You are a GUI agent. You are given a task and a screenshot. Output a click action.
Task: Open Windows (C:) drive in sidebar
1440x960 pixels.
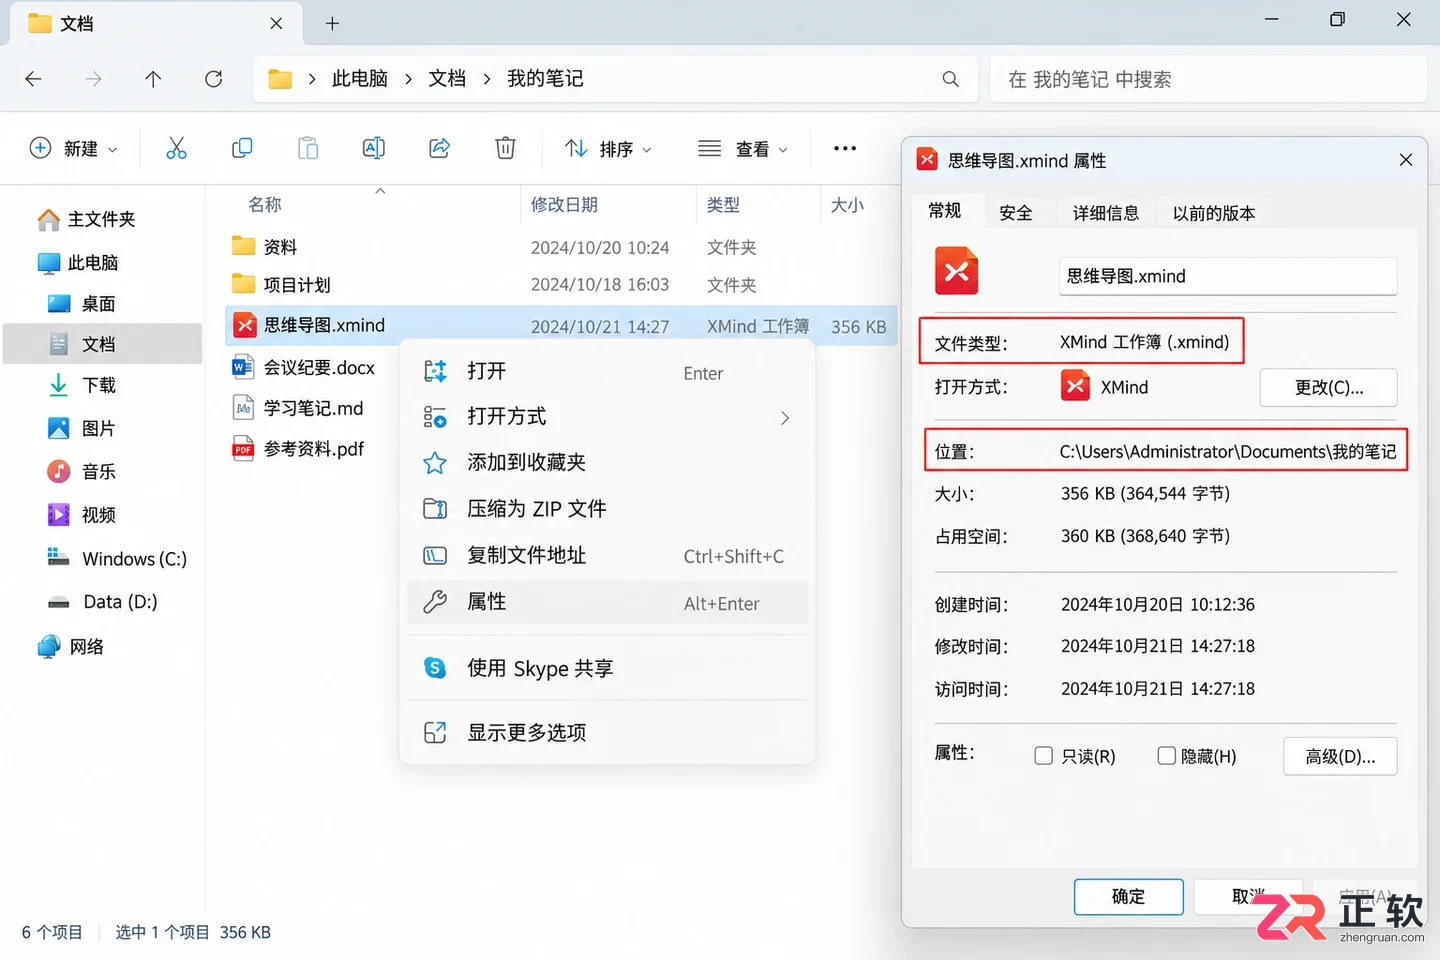134,558
